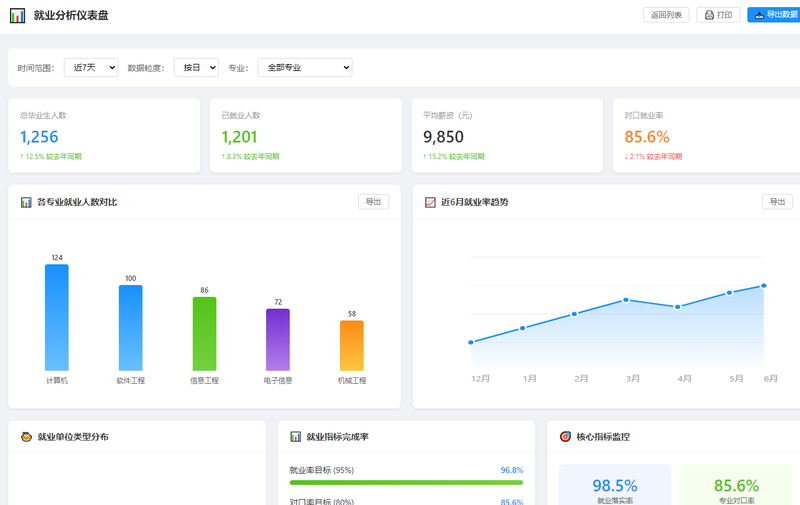
Task: Click the 1月 data point on trend line
Action: pos(522,329)
